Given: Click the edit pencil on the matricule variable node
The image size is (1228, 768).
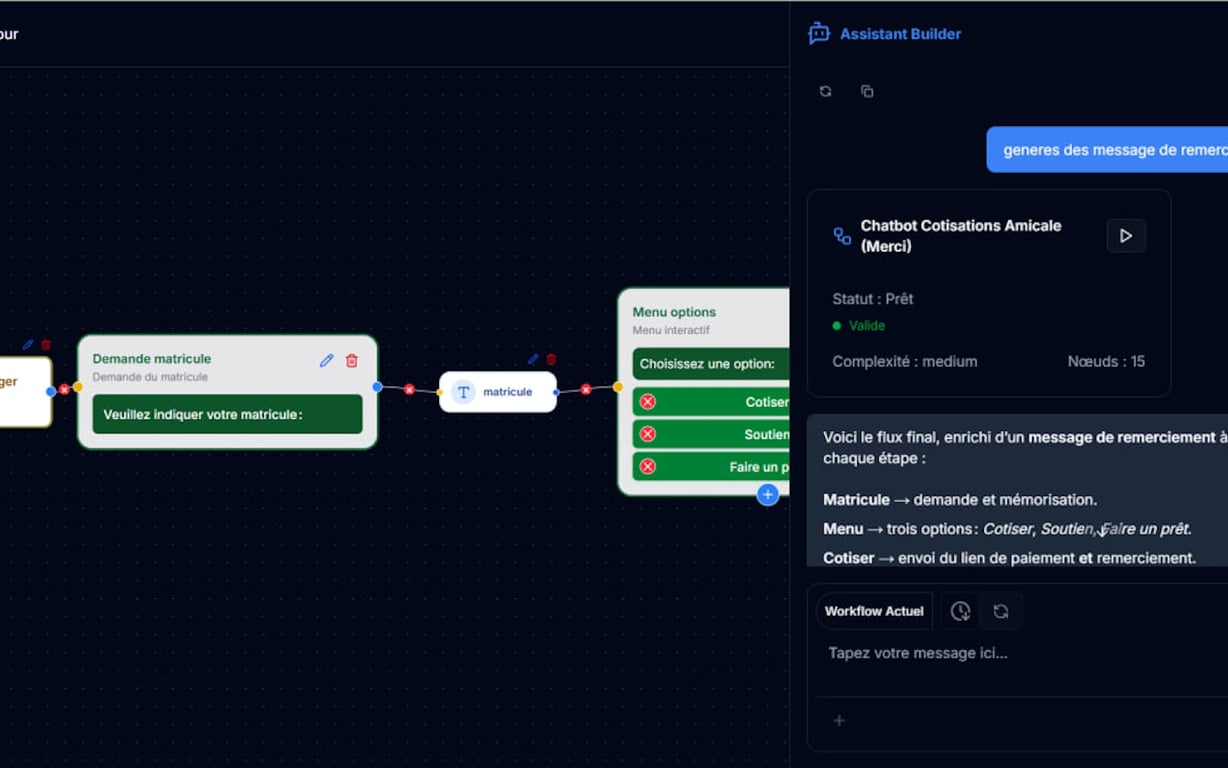Looking at the screenshot, I should [x=533, y=358].
